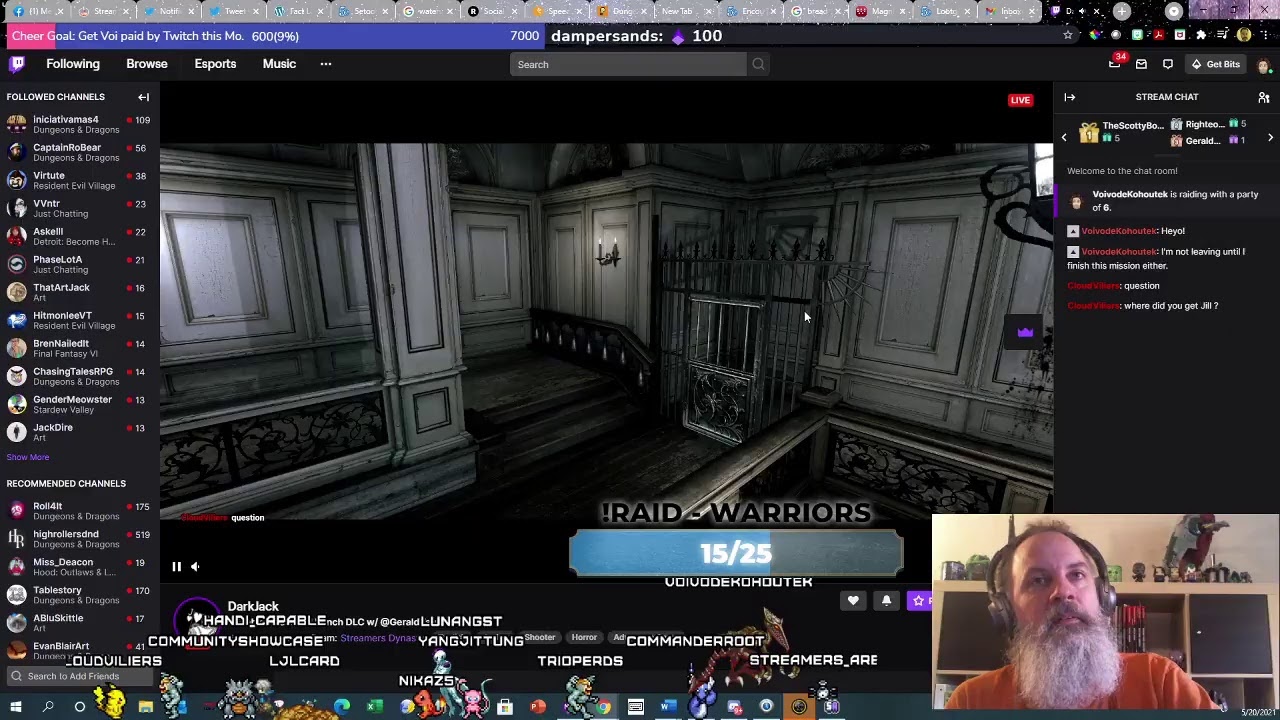Open the Whispers envelope icon
Image resolution: width=1280 pixels, height=720 pixels.
click(x=1141, y=64)
